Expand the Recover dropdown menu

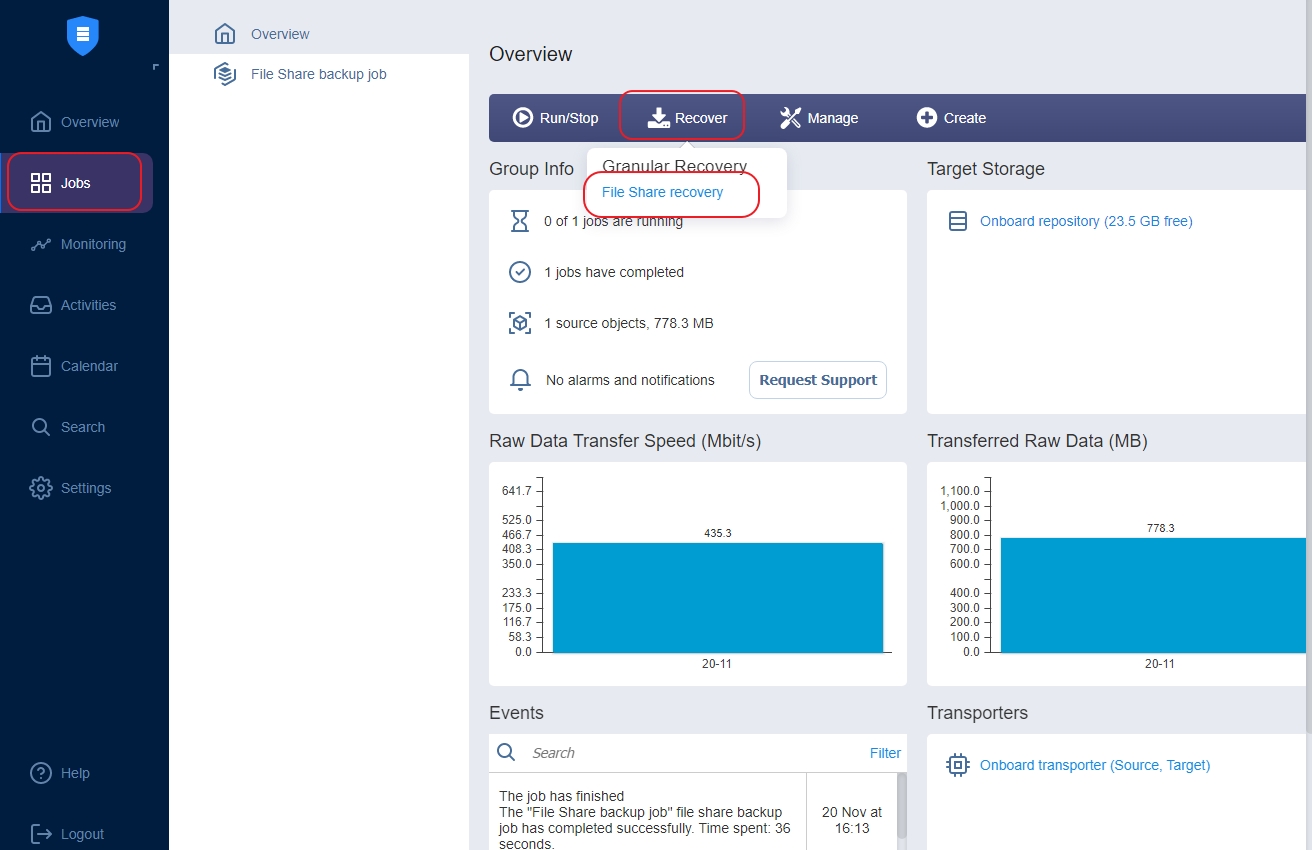[x=687, y=118]
